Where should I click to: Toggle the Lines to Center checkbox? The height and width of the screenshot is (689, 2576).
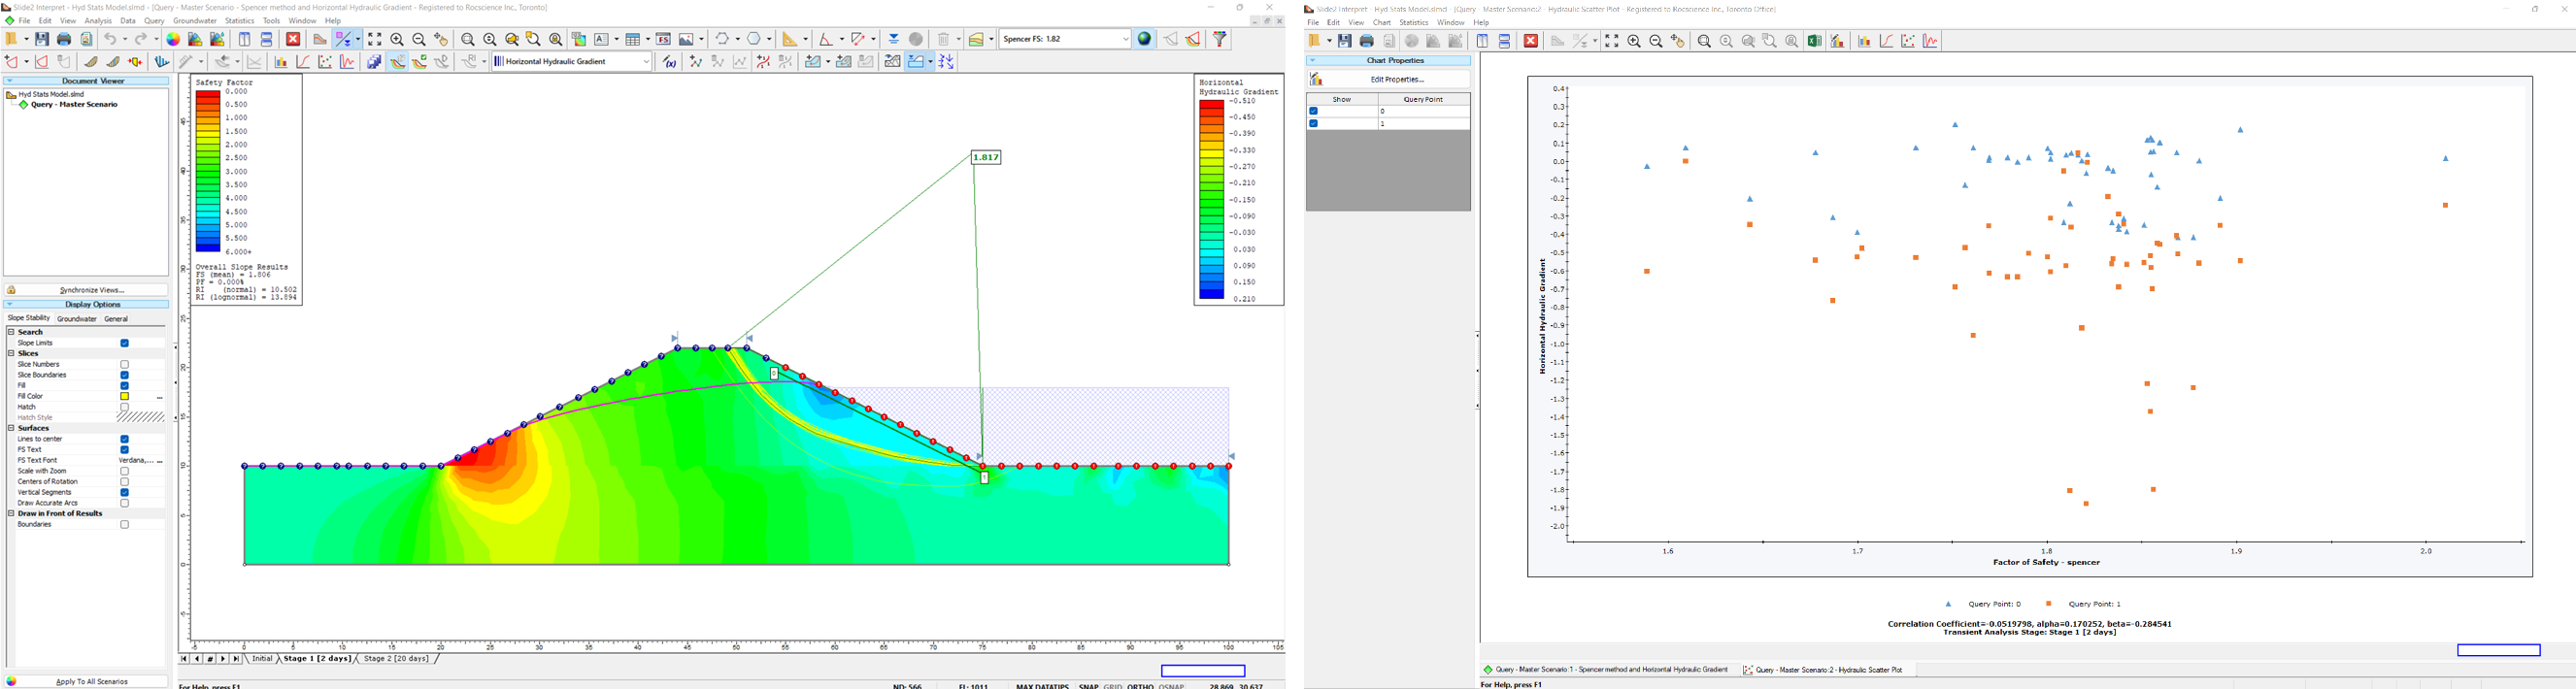[125, 440]
